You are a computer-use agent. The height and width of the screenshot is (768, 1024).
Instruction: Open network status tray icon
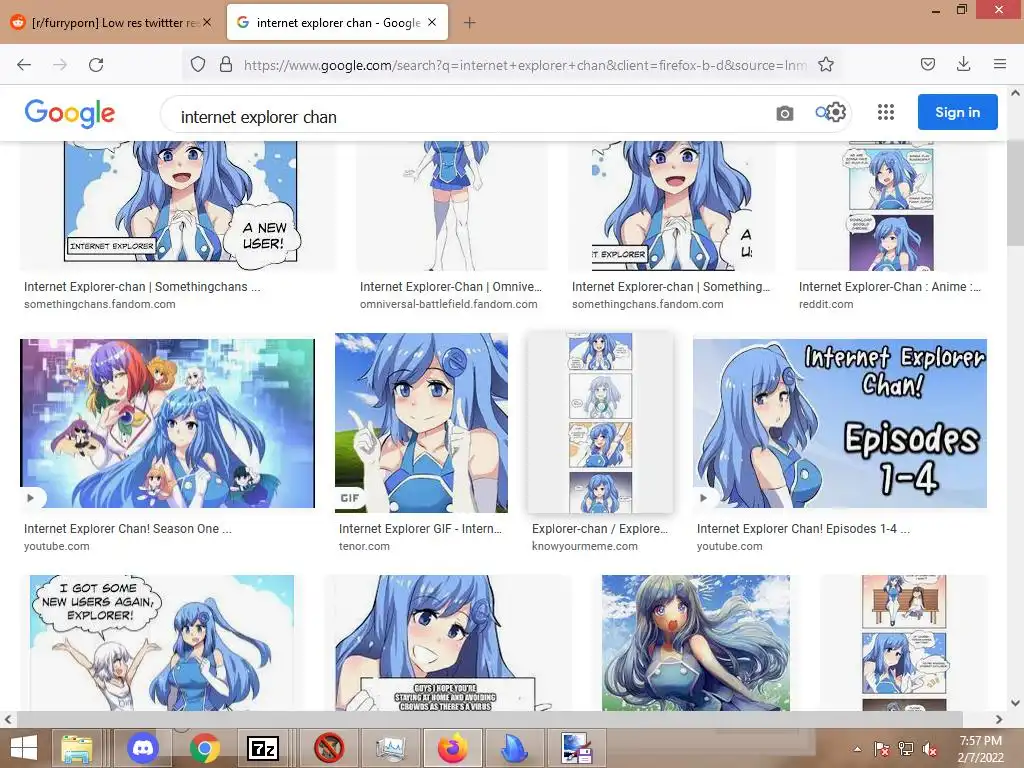[906, 748]
